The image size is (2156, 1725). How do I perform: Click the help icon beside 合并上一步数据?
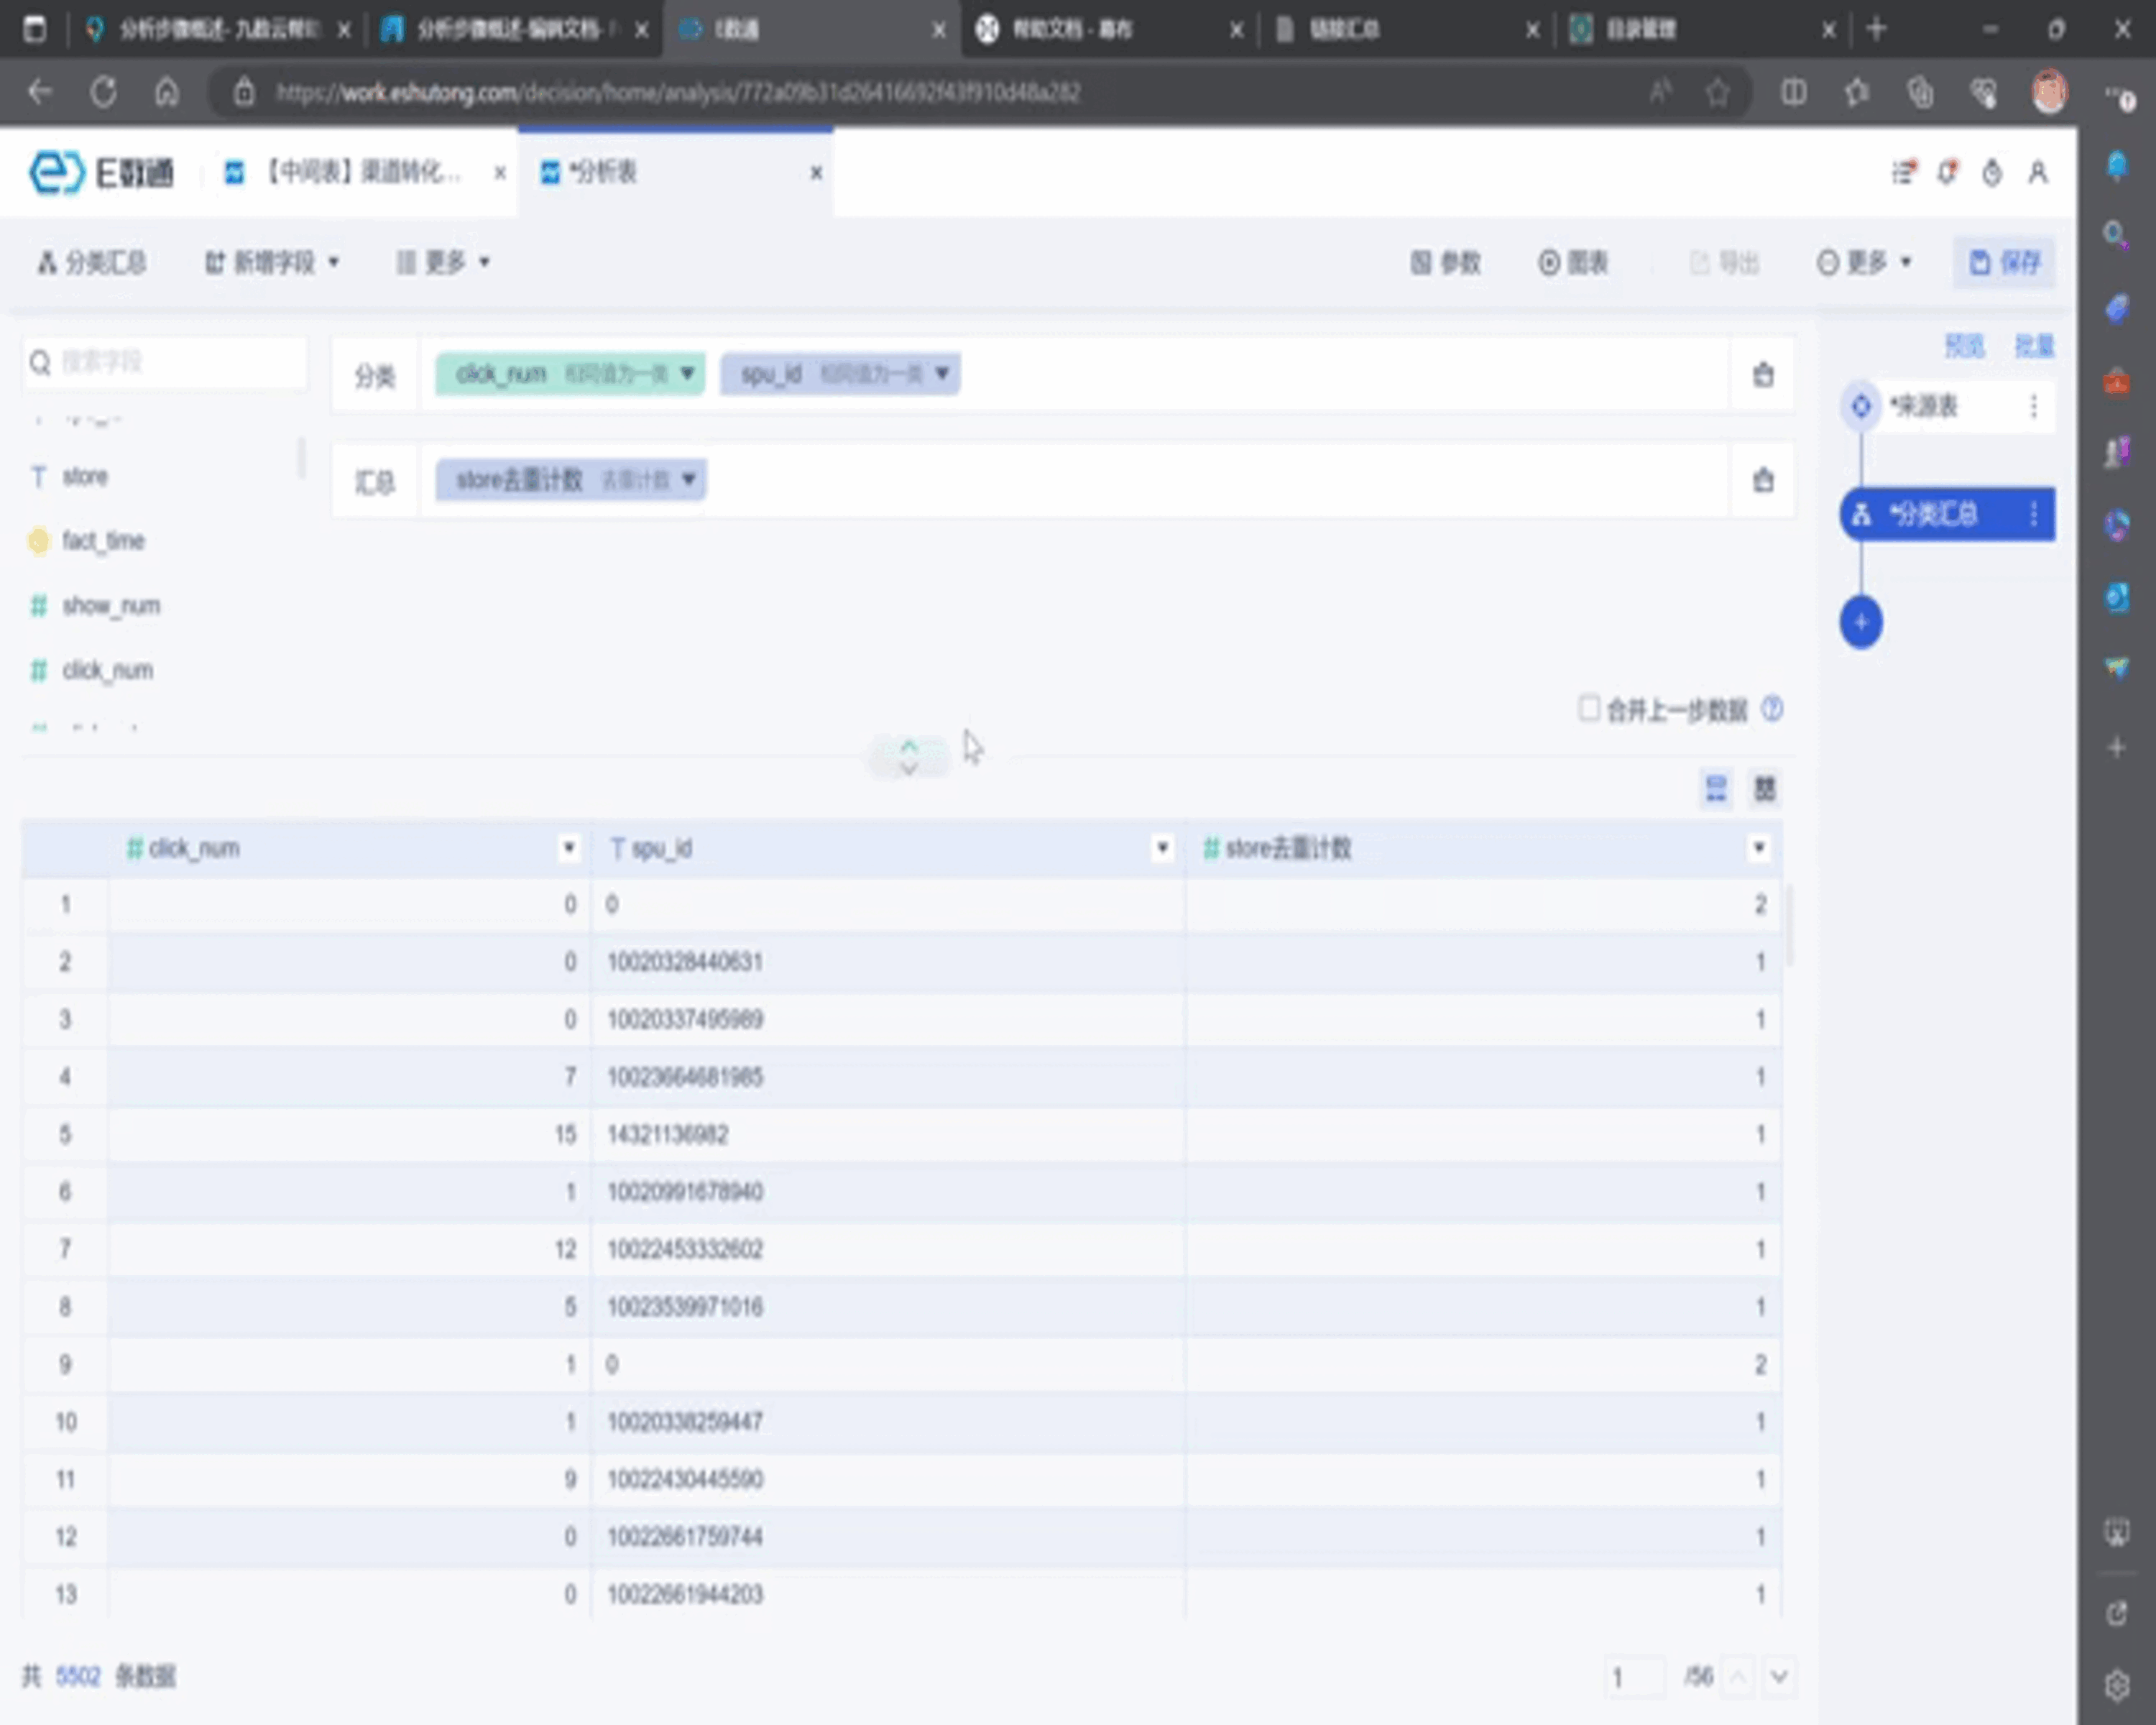click(1772, 709)
